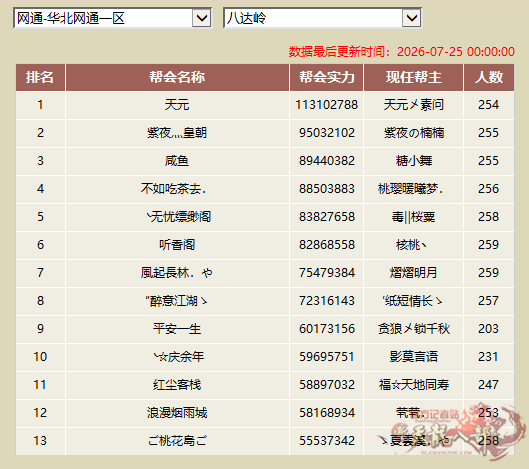This screenshot has height=469, width=529.
Task: Expand the 八达岭 server dropdown arrow
Action: pos(412,18)
